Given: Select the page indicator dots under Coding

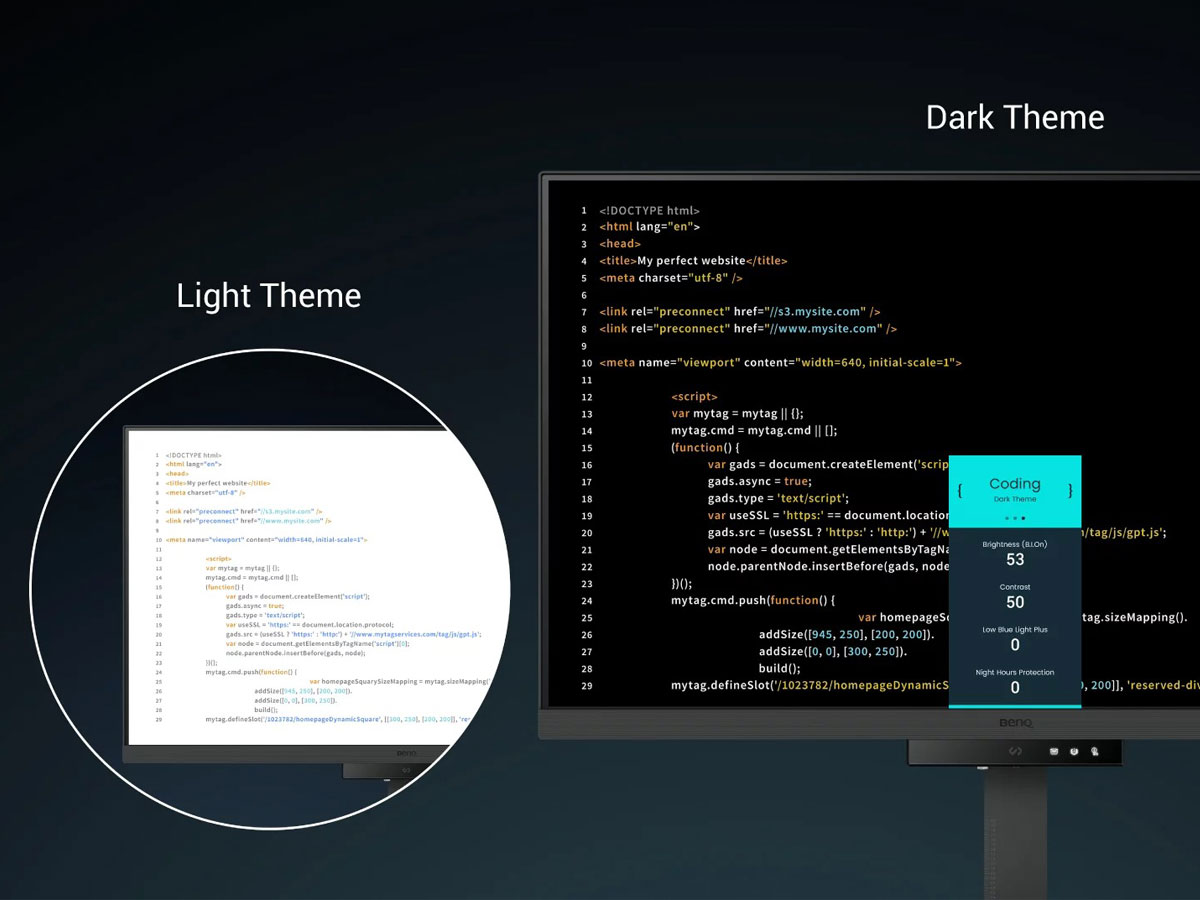Looking at the screenshot, I should click(x=1015, y=518).
